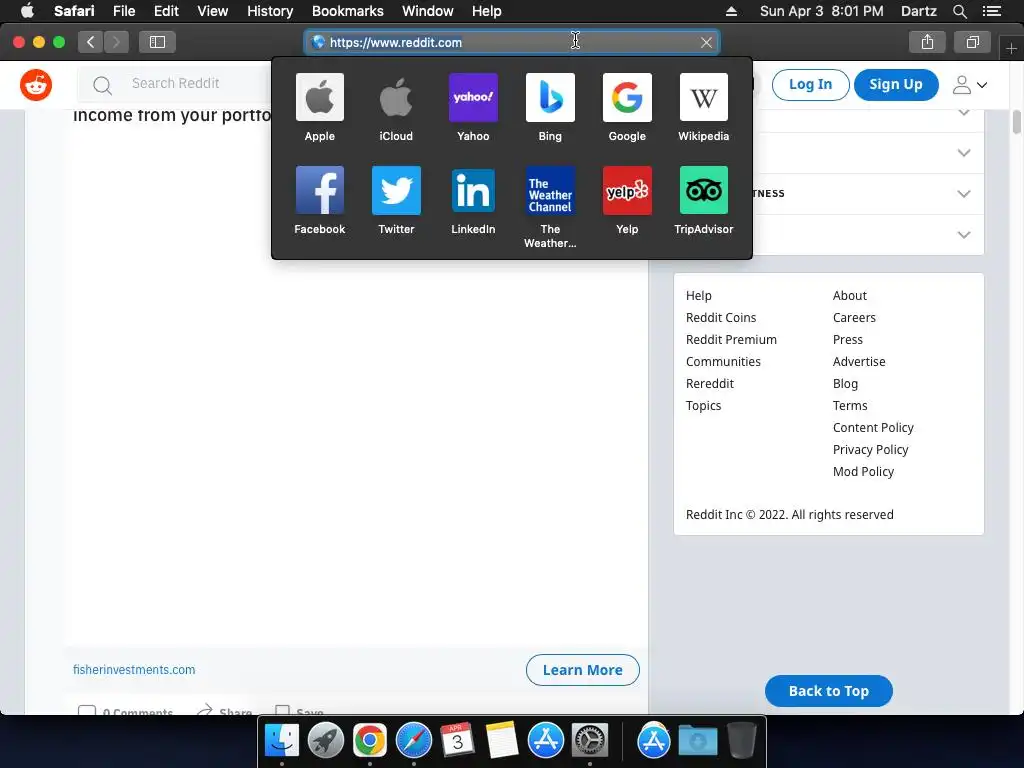
Task: Go back with Safari's back arrow
Action: point(91,42)
